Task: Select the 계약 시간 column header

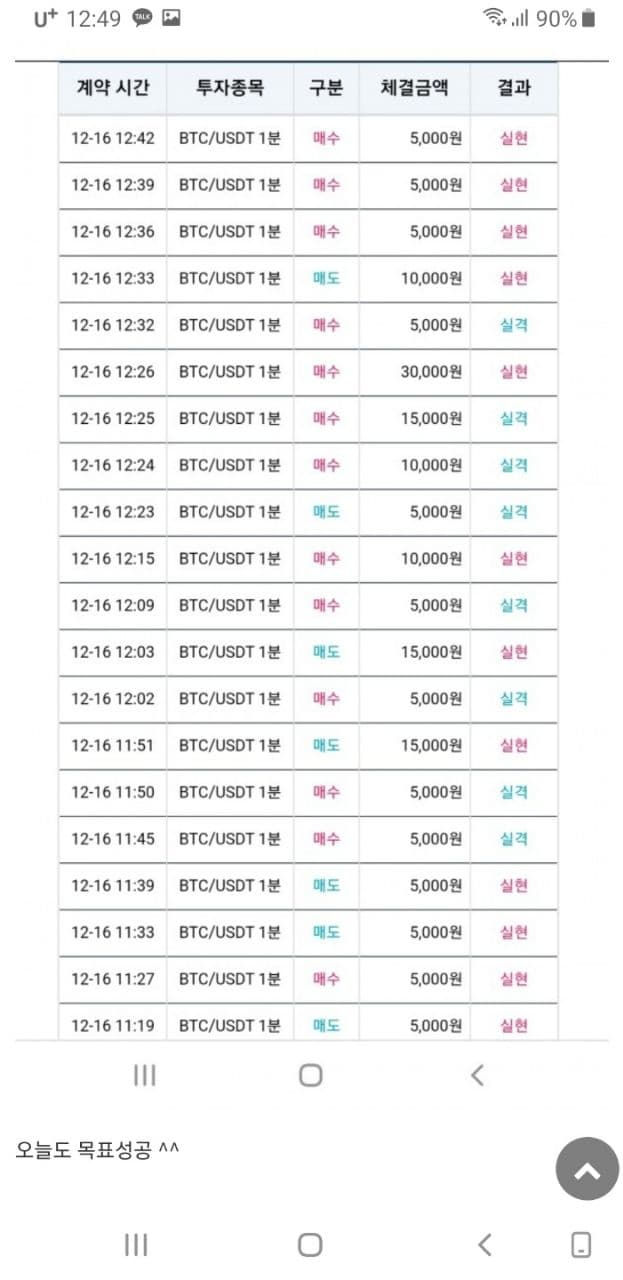Action: click(113, 88)
